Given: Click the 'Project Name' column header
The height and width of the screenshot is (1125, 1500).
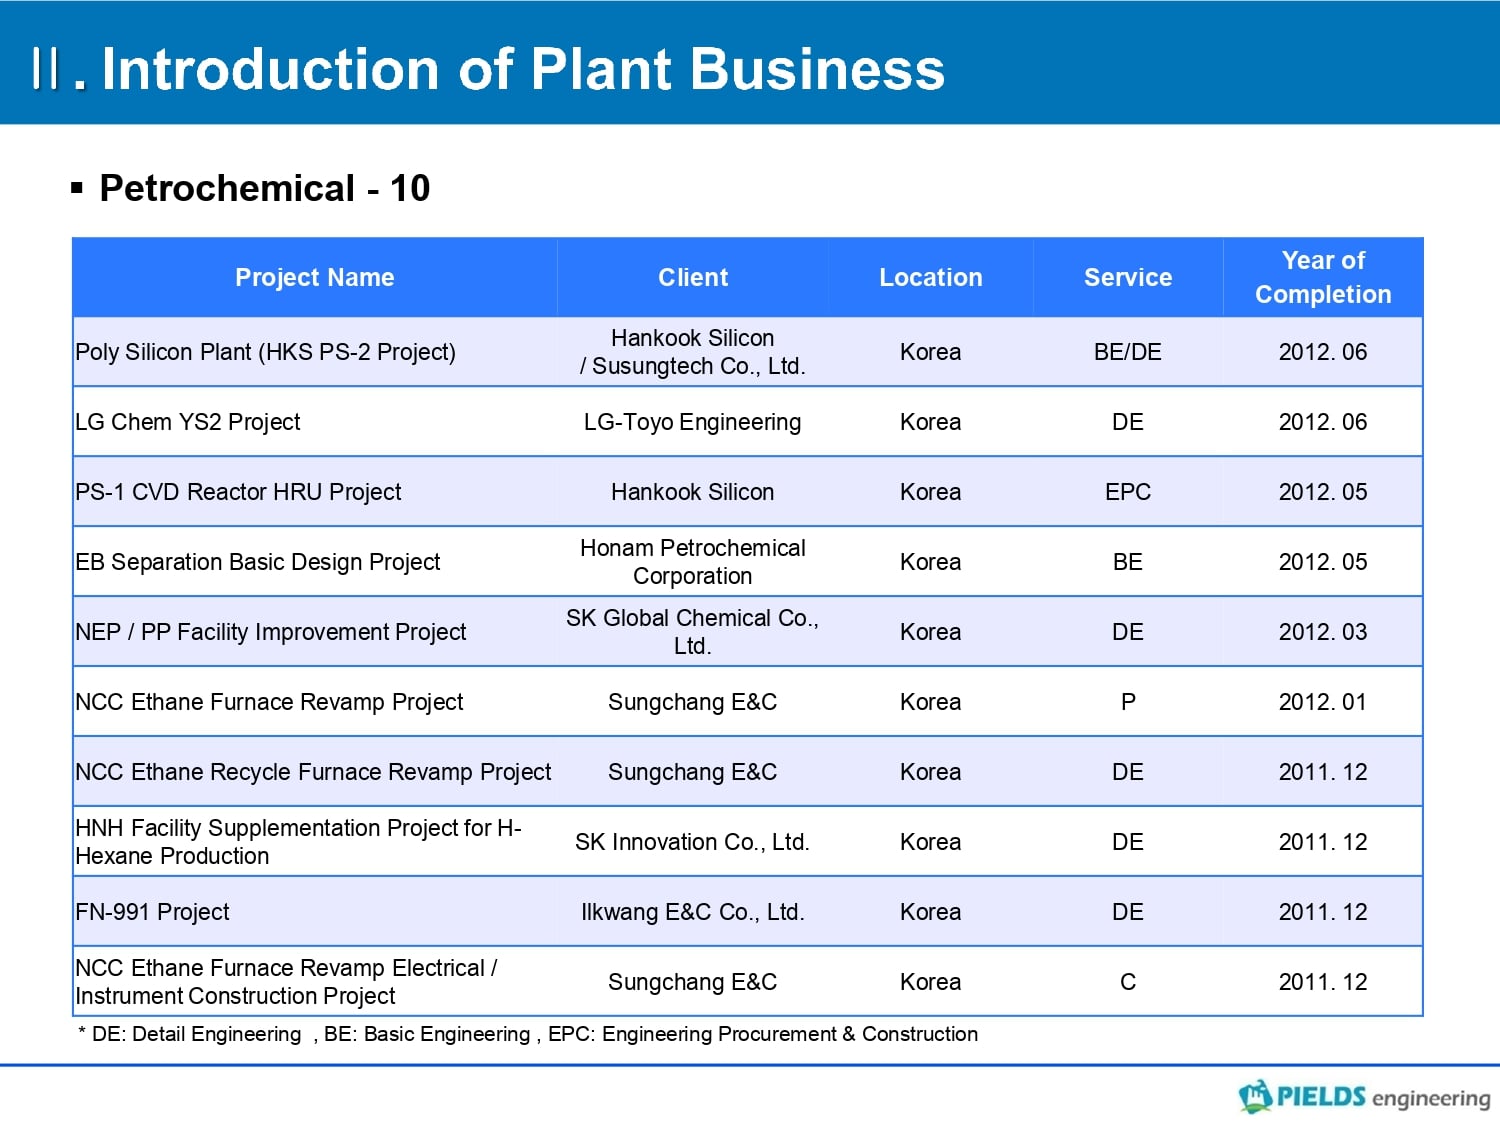Looking at the screenshot, I should pos(315,277).
